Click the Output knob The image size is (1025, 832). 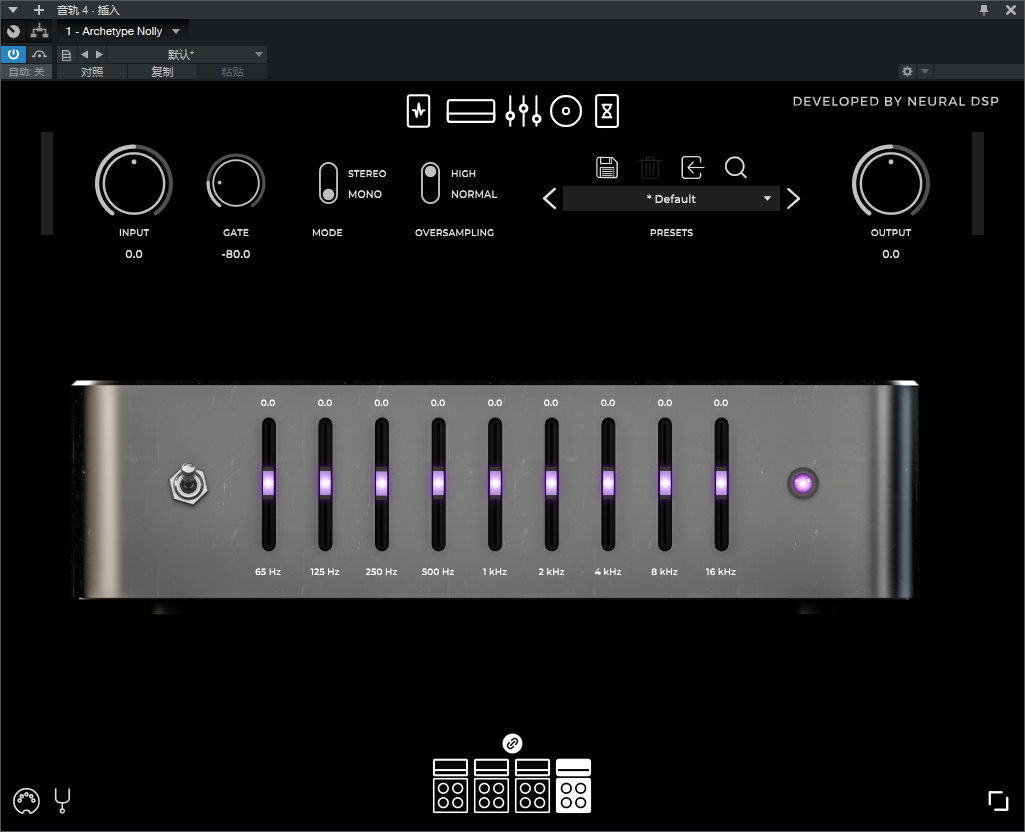(x=890, y=182)
